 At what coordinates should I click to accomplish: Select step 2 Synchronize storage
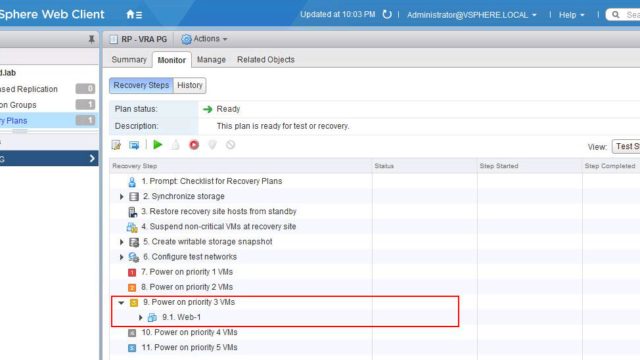[x=184, y=196]
